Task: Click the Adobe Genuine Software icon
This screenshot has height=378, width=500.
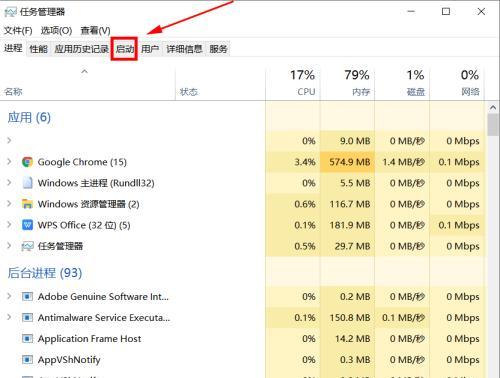Action: (x=27, y=297)
